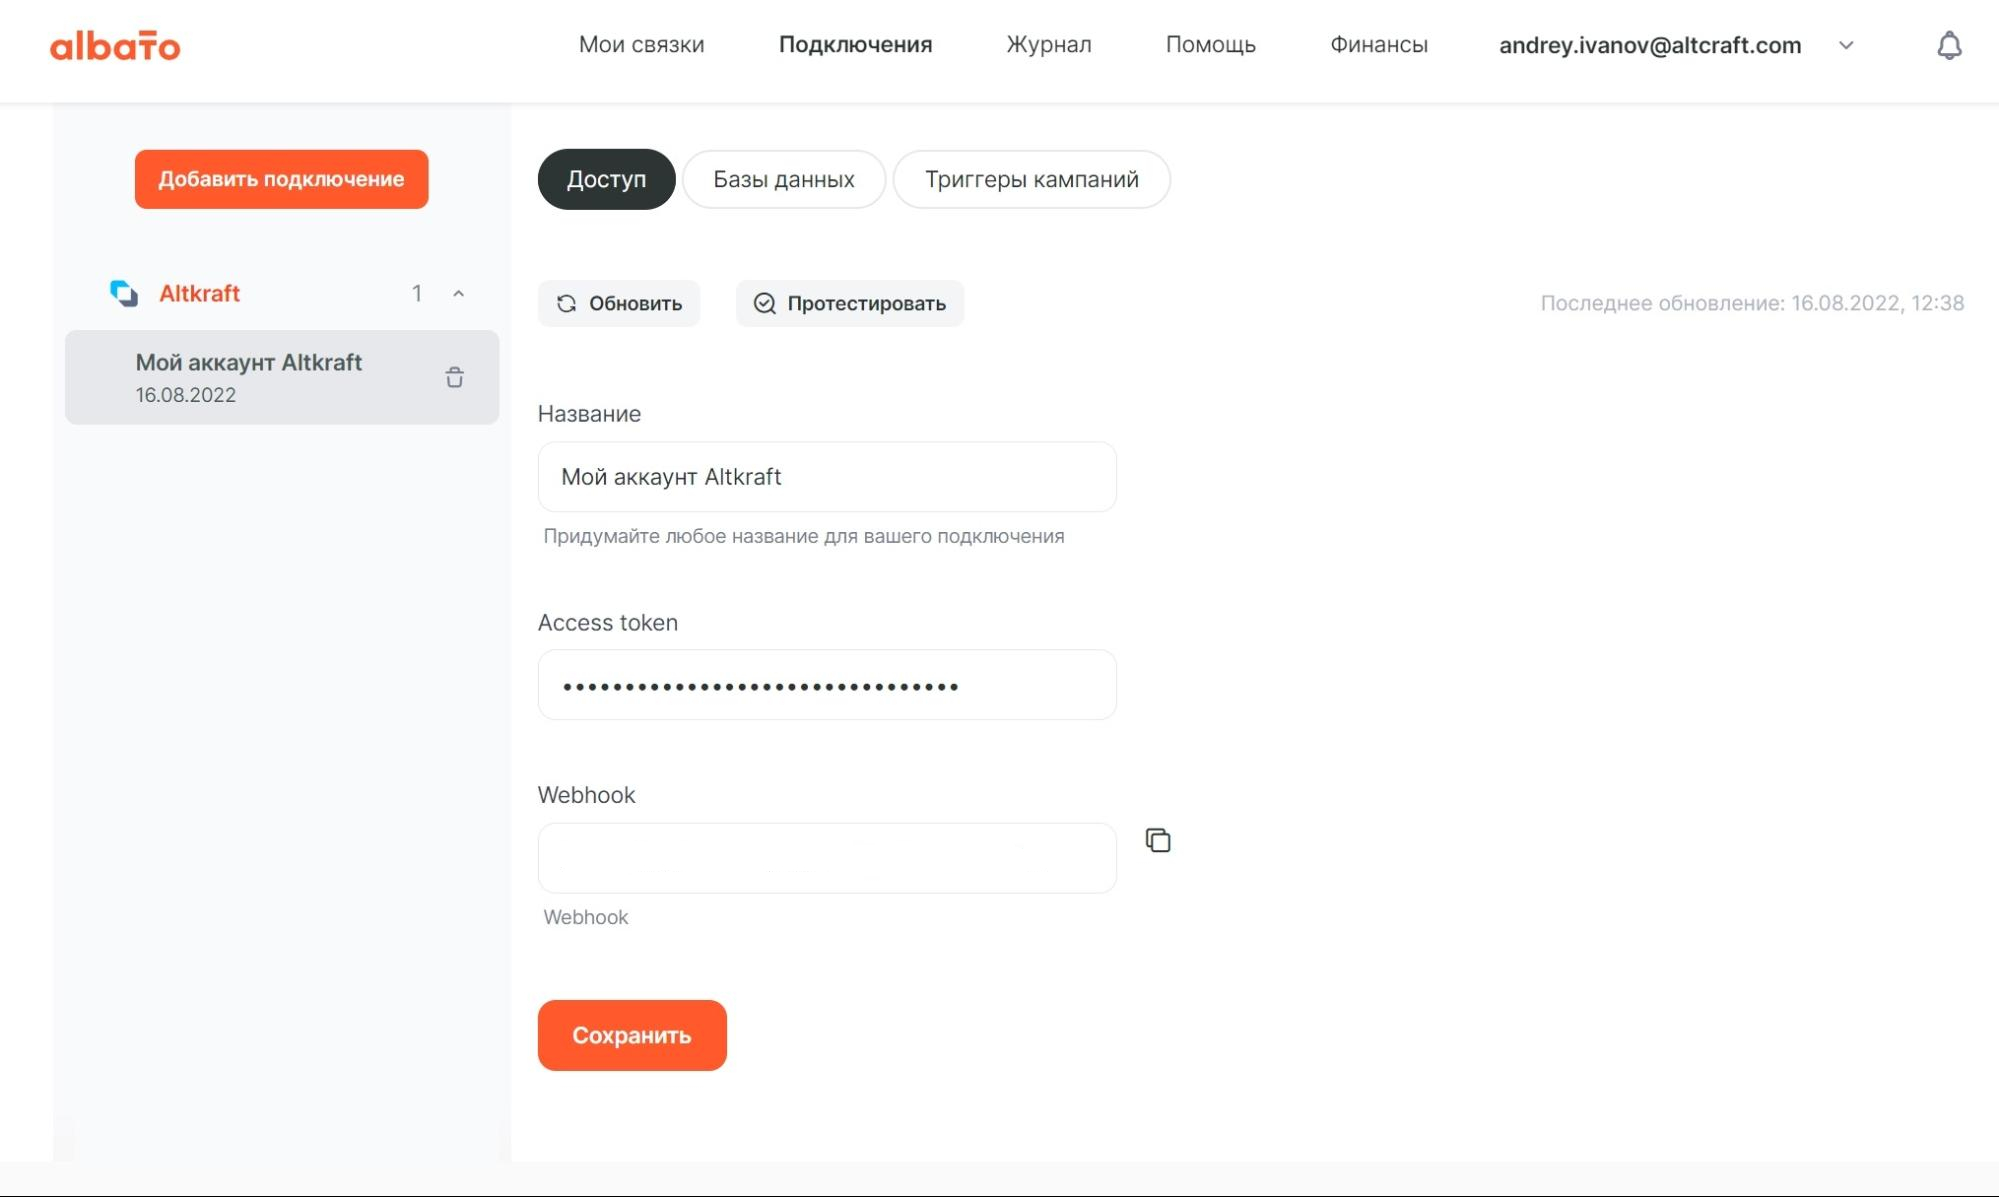Select Мой аккаунт Altkraft in connection list
The width and height of the screenshot is (1999, 1197).
pos(282,377)
